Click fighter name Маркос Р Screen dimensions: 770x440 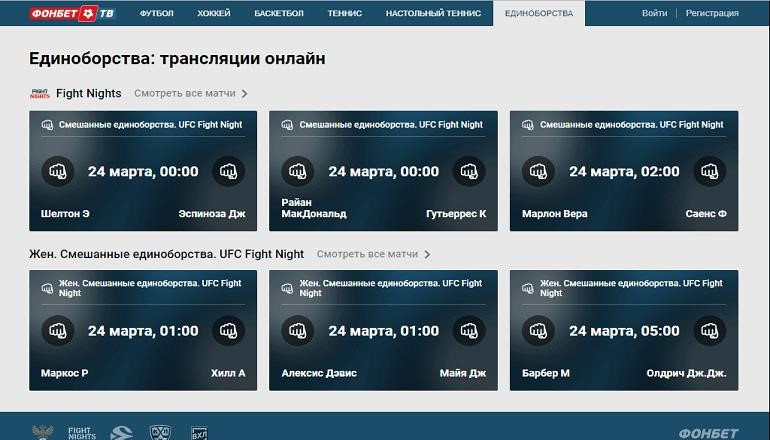pyautogui.click(x=64, y=373)
